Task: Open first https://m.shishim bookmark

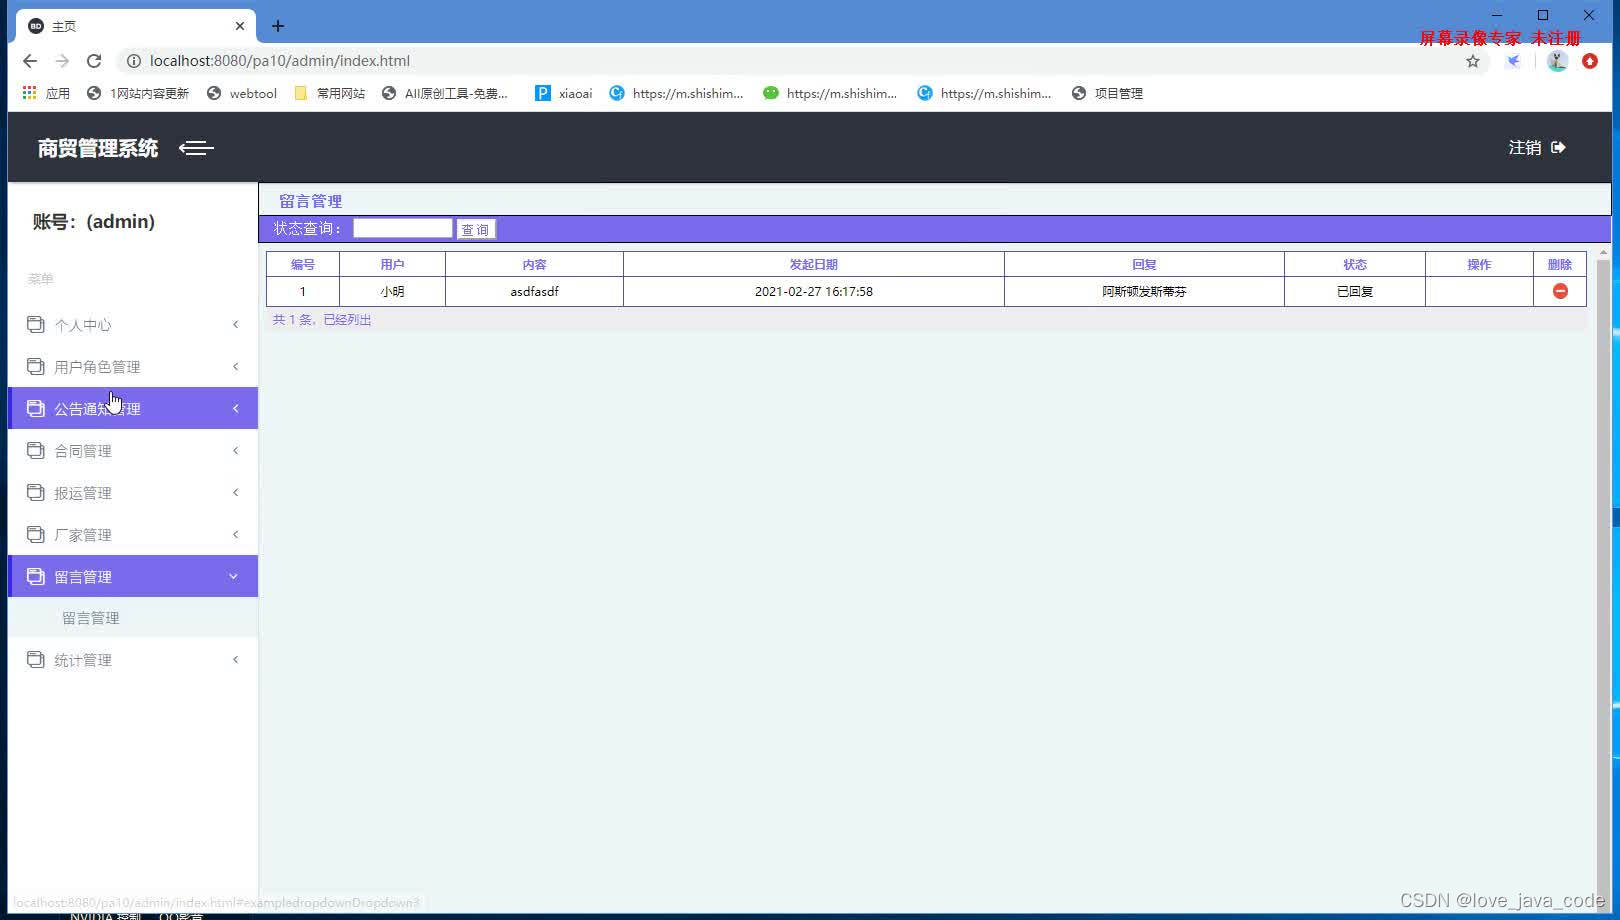Action: click(x=677, y=93)
